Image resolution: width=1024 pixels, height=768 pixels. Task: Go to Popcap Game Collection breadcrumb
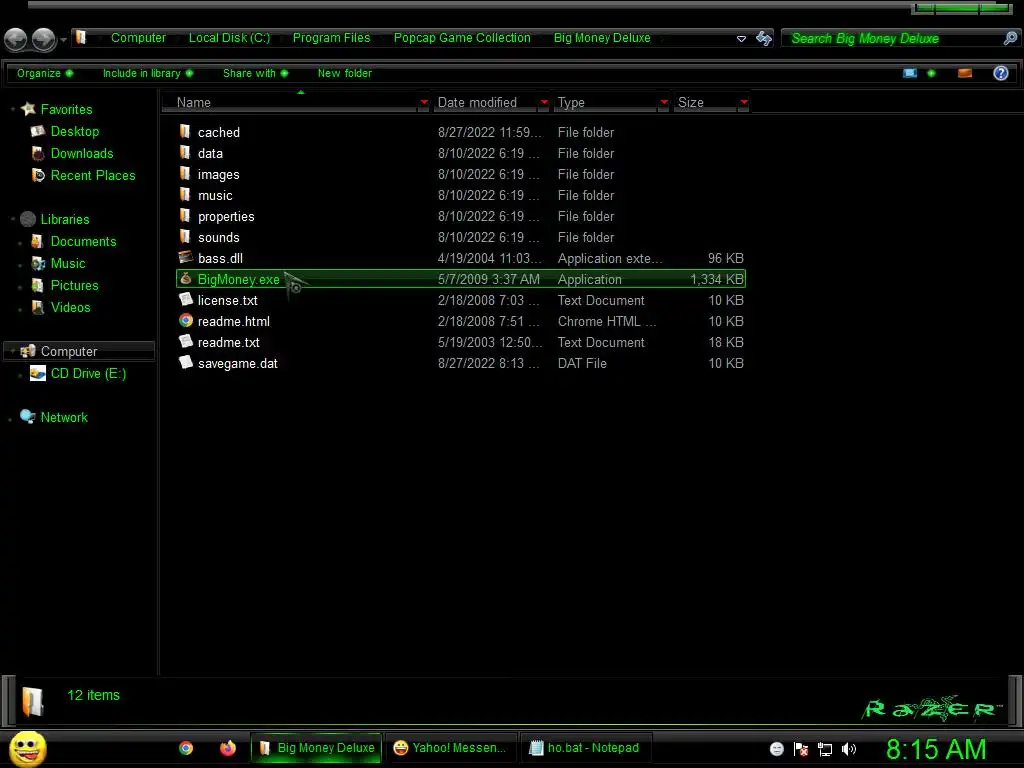462,38
